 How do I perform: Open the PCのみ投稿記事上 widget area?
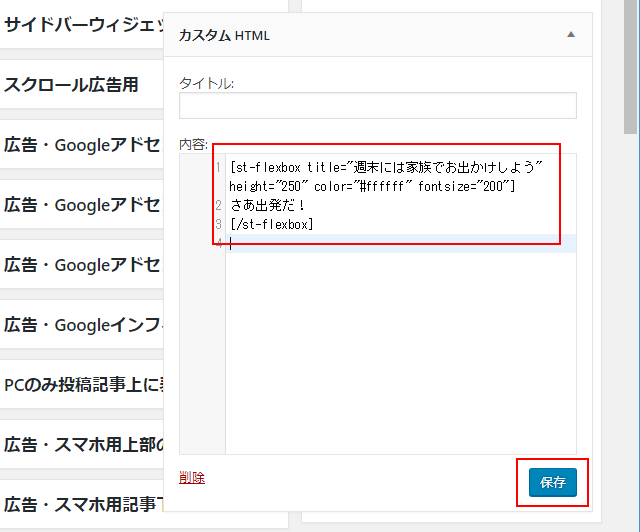click(82, 384)
